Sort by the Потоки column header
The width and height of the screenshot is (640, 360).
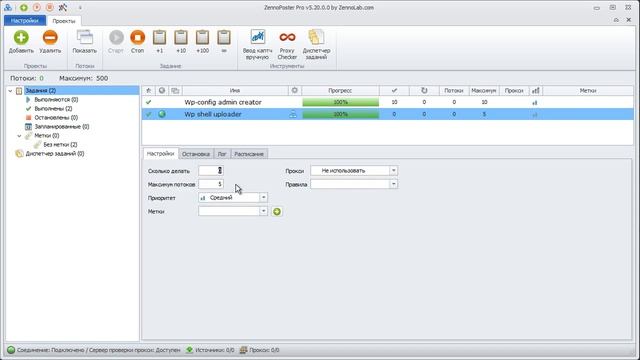[454, 91]
